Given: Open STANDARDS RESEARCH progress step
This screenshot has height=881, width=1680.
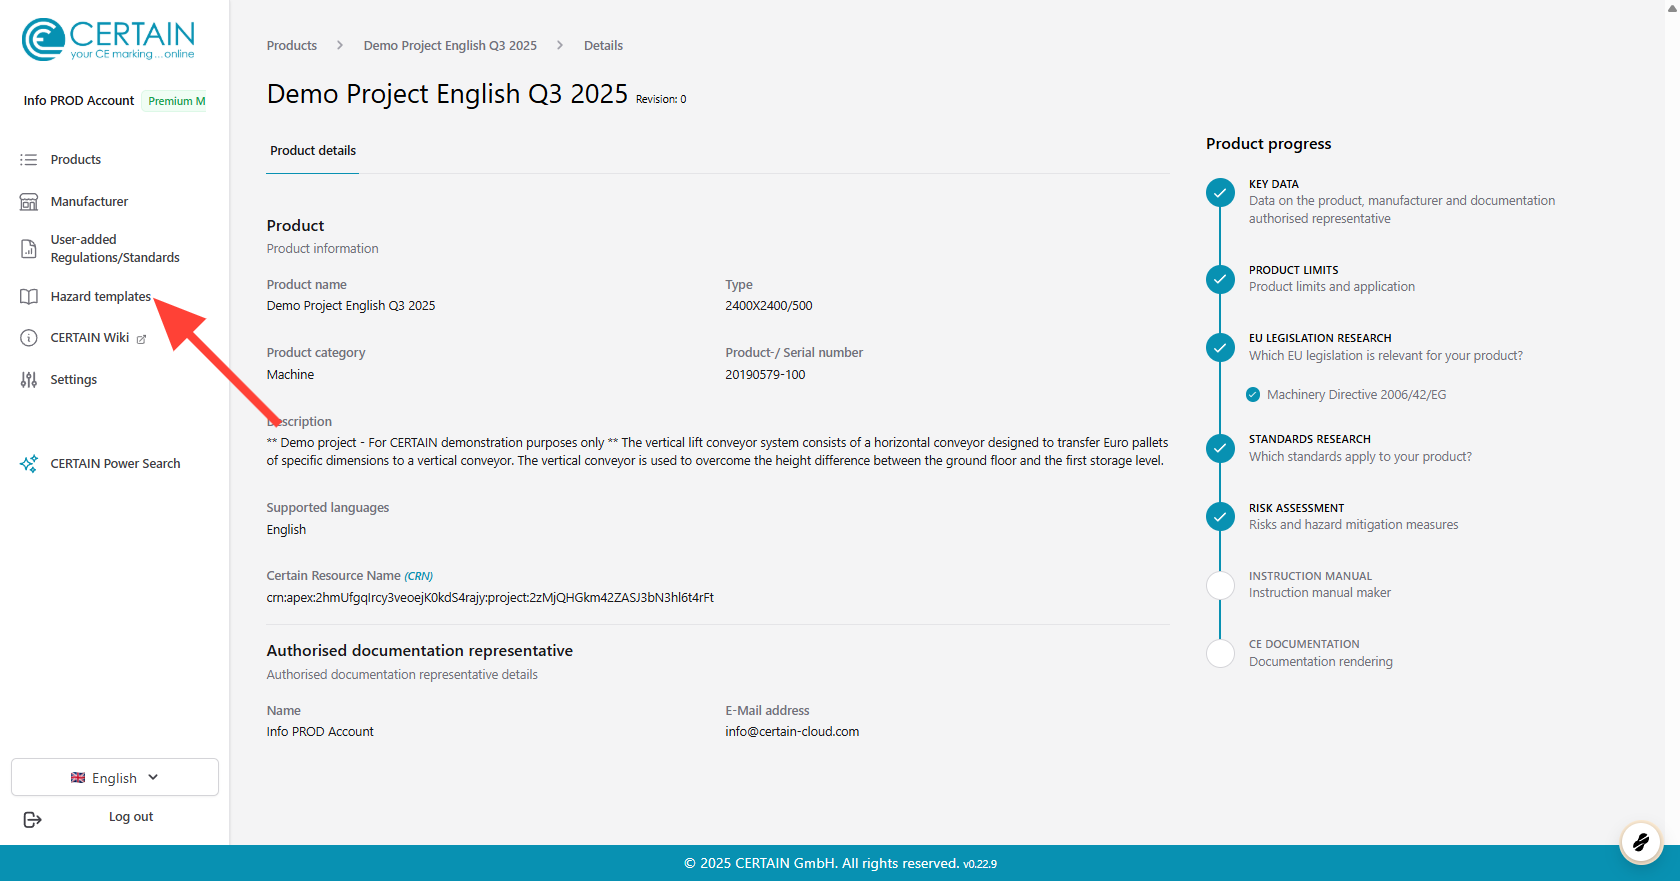Looking at the screenshot, I should coord(1360,448).
